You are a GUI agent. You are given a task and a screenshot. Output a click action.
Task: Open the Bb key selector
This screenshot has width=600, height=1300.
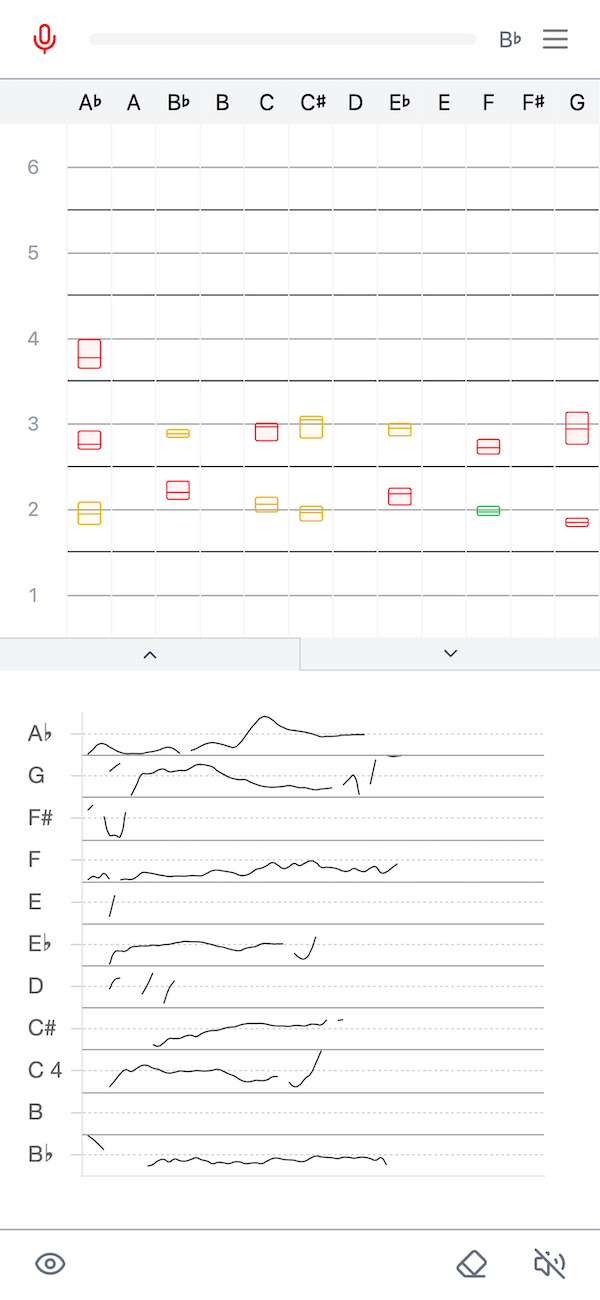click(x=510, y=39)
